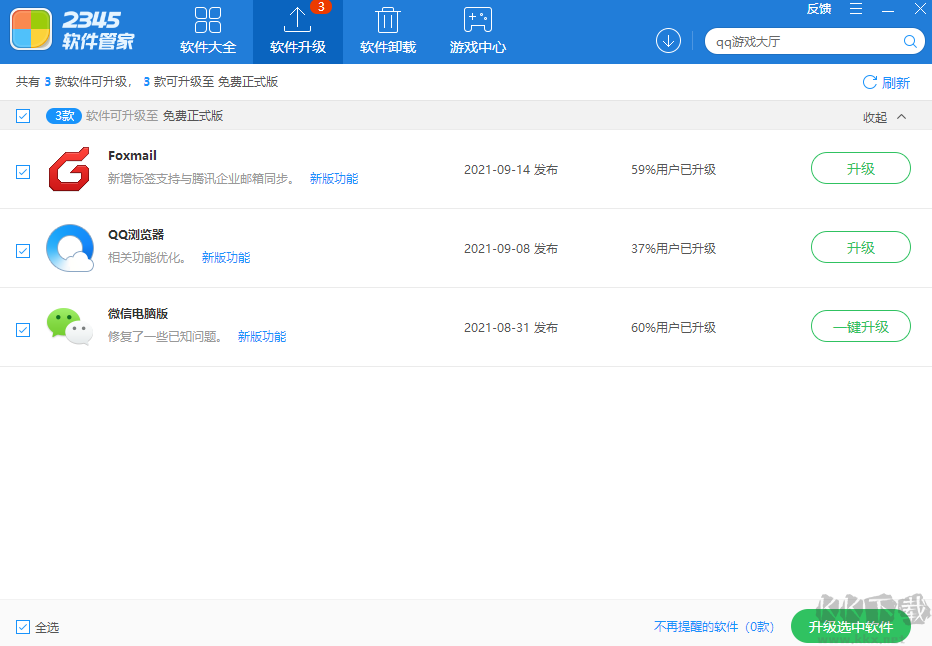This screenshot has width=932, height=646.
Task: Click the QQ浏览器 application icon
Action: pyautogui.click(x=69, y=249)
